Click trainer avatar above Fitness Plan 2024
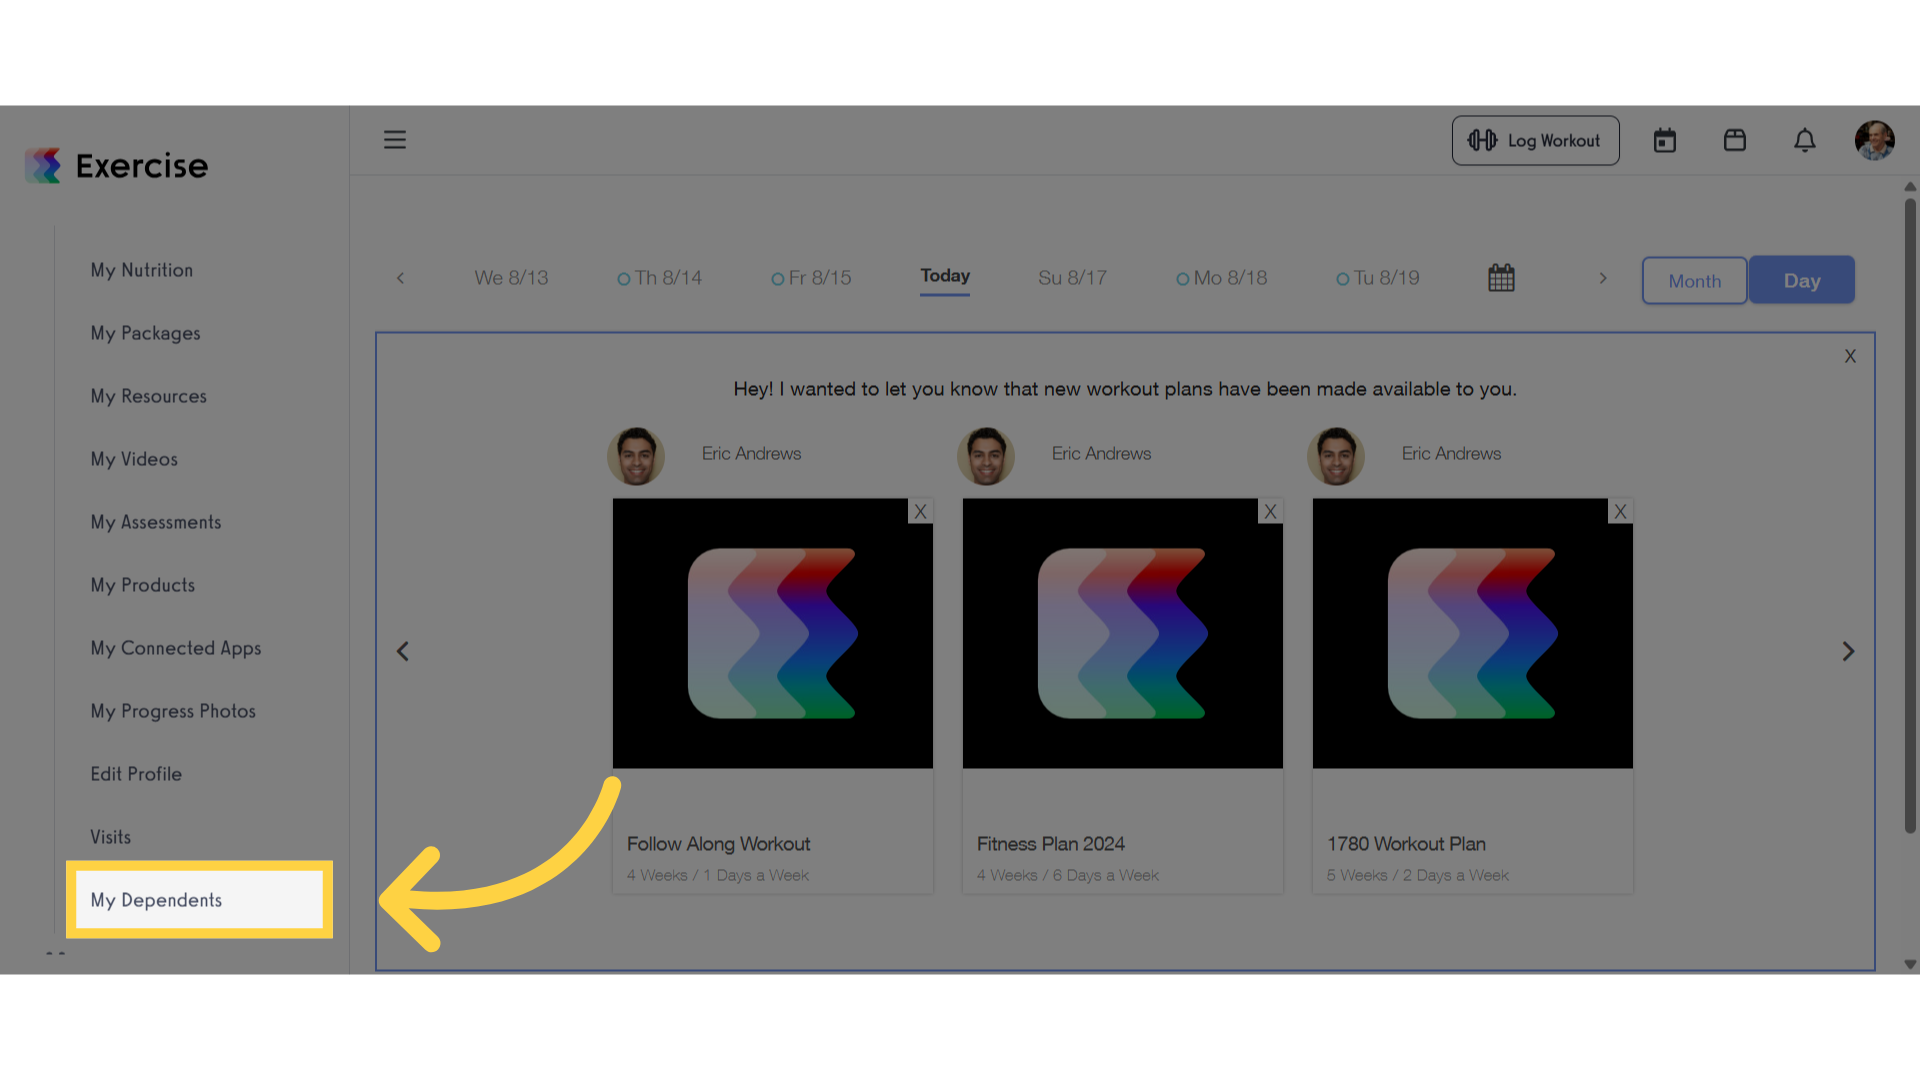Screen dimensions: 1920x1080 click(x=986, y=457)
